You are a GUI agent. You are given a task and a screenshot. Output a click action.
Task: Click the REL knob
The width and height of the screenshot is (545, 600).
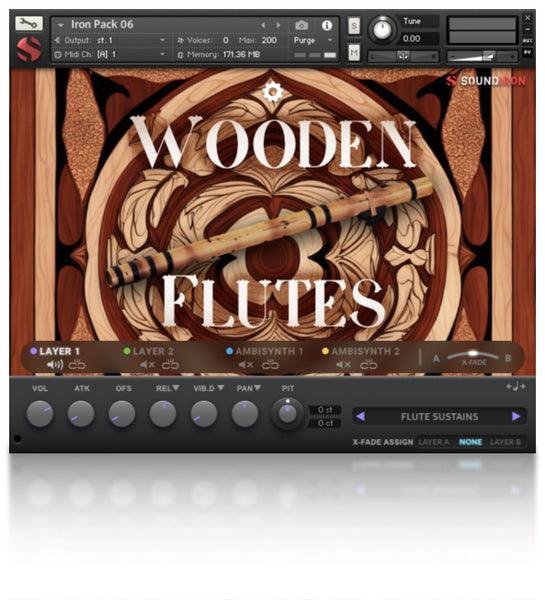163,414
